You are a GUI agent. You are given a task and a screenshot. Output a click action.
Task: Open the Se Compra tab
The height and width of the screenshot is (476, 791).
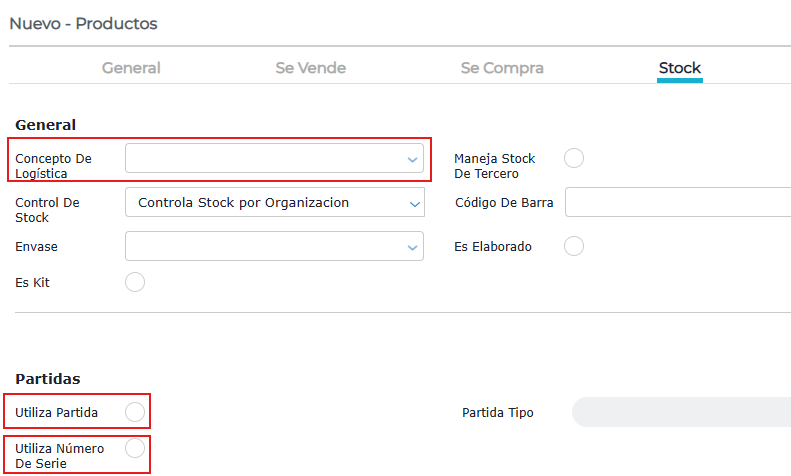click(x=502, y=68)
